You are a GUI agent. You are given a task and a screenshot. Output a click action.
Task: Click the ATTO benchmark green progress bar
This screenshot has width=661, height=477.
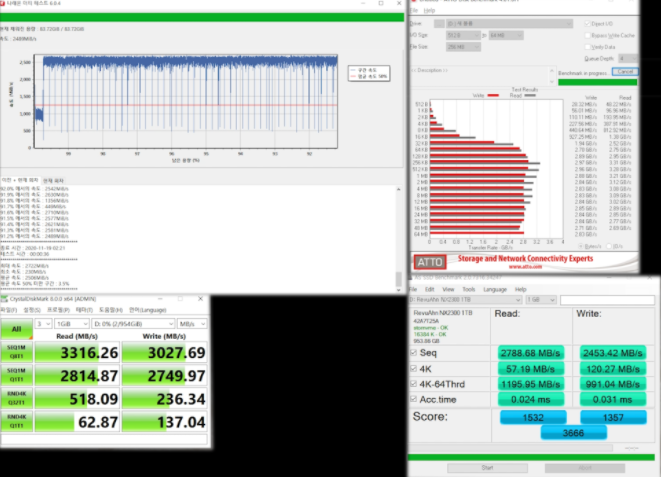[597, 83]
